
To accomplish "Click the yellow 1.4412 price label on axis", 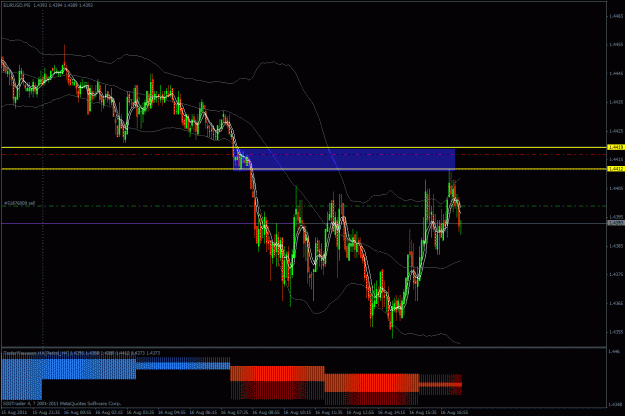I will point(615,169).
